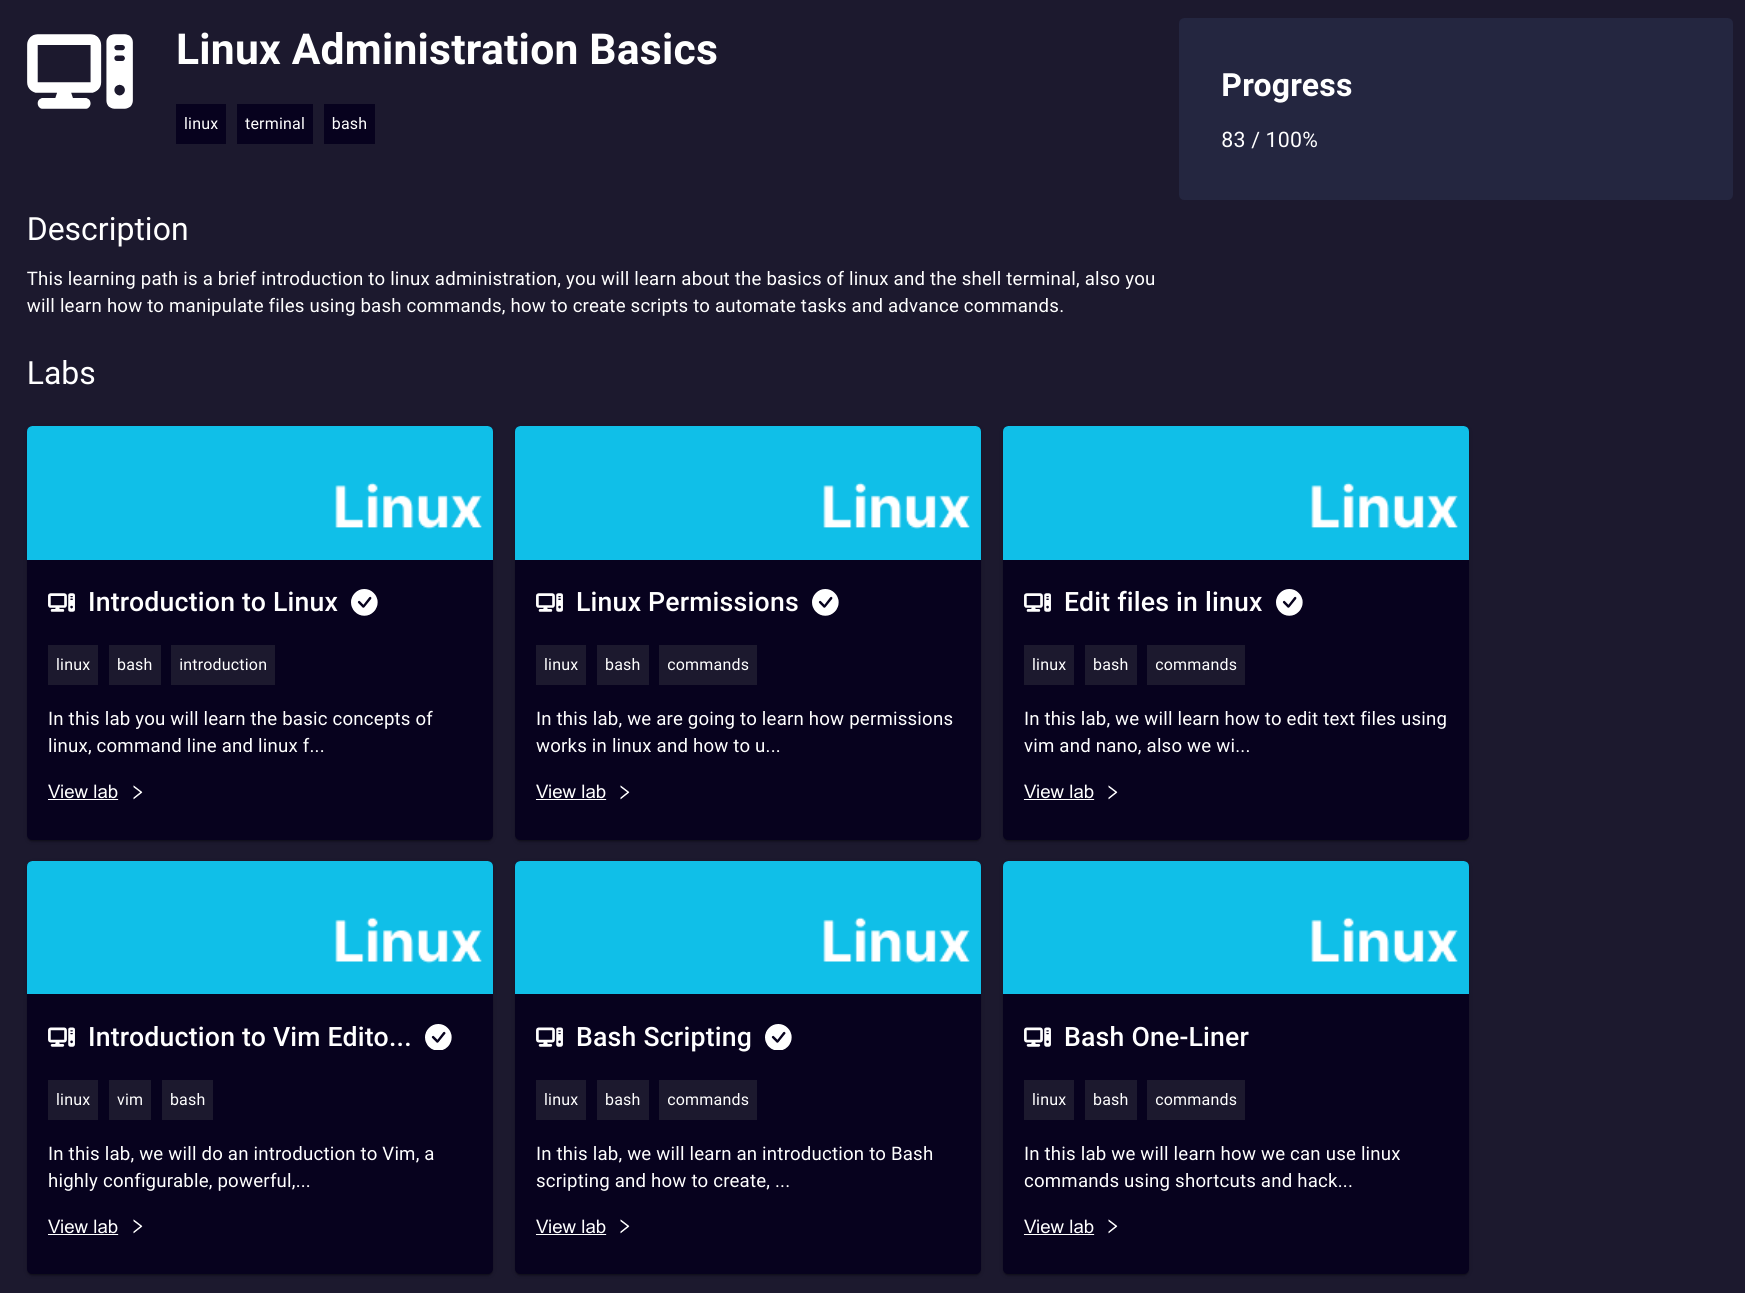This screenshot has width=1745, height=1293.
Task: Open View lab link for Linux Permissions
Action: [x=571, y=792]
